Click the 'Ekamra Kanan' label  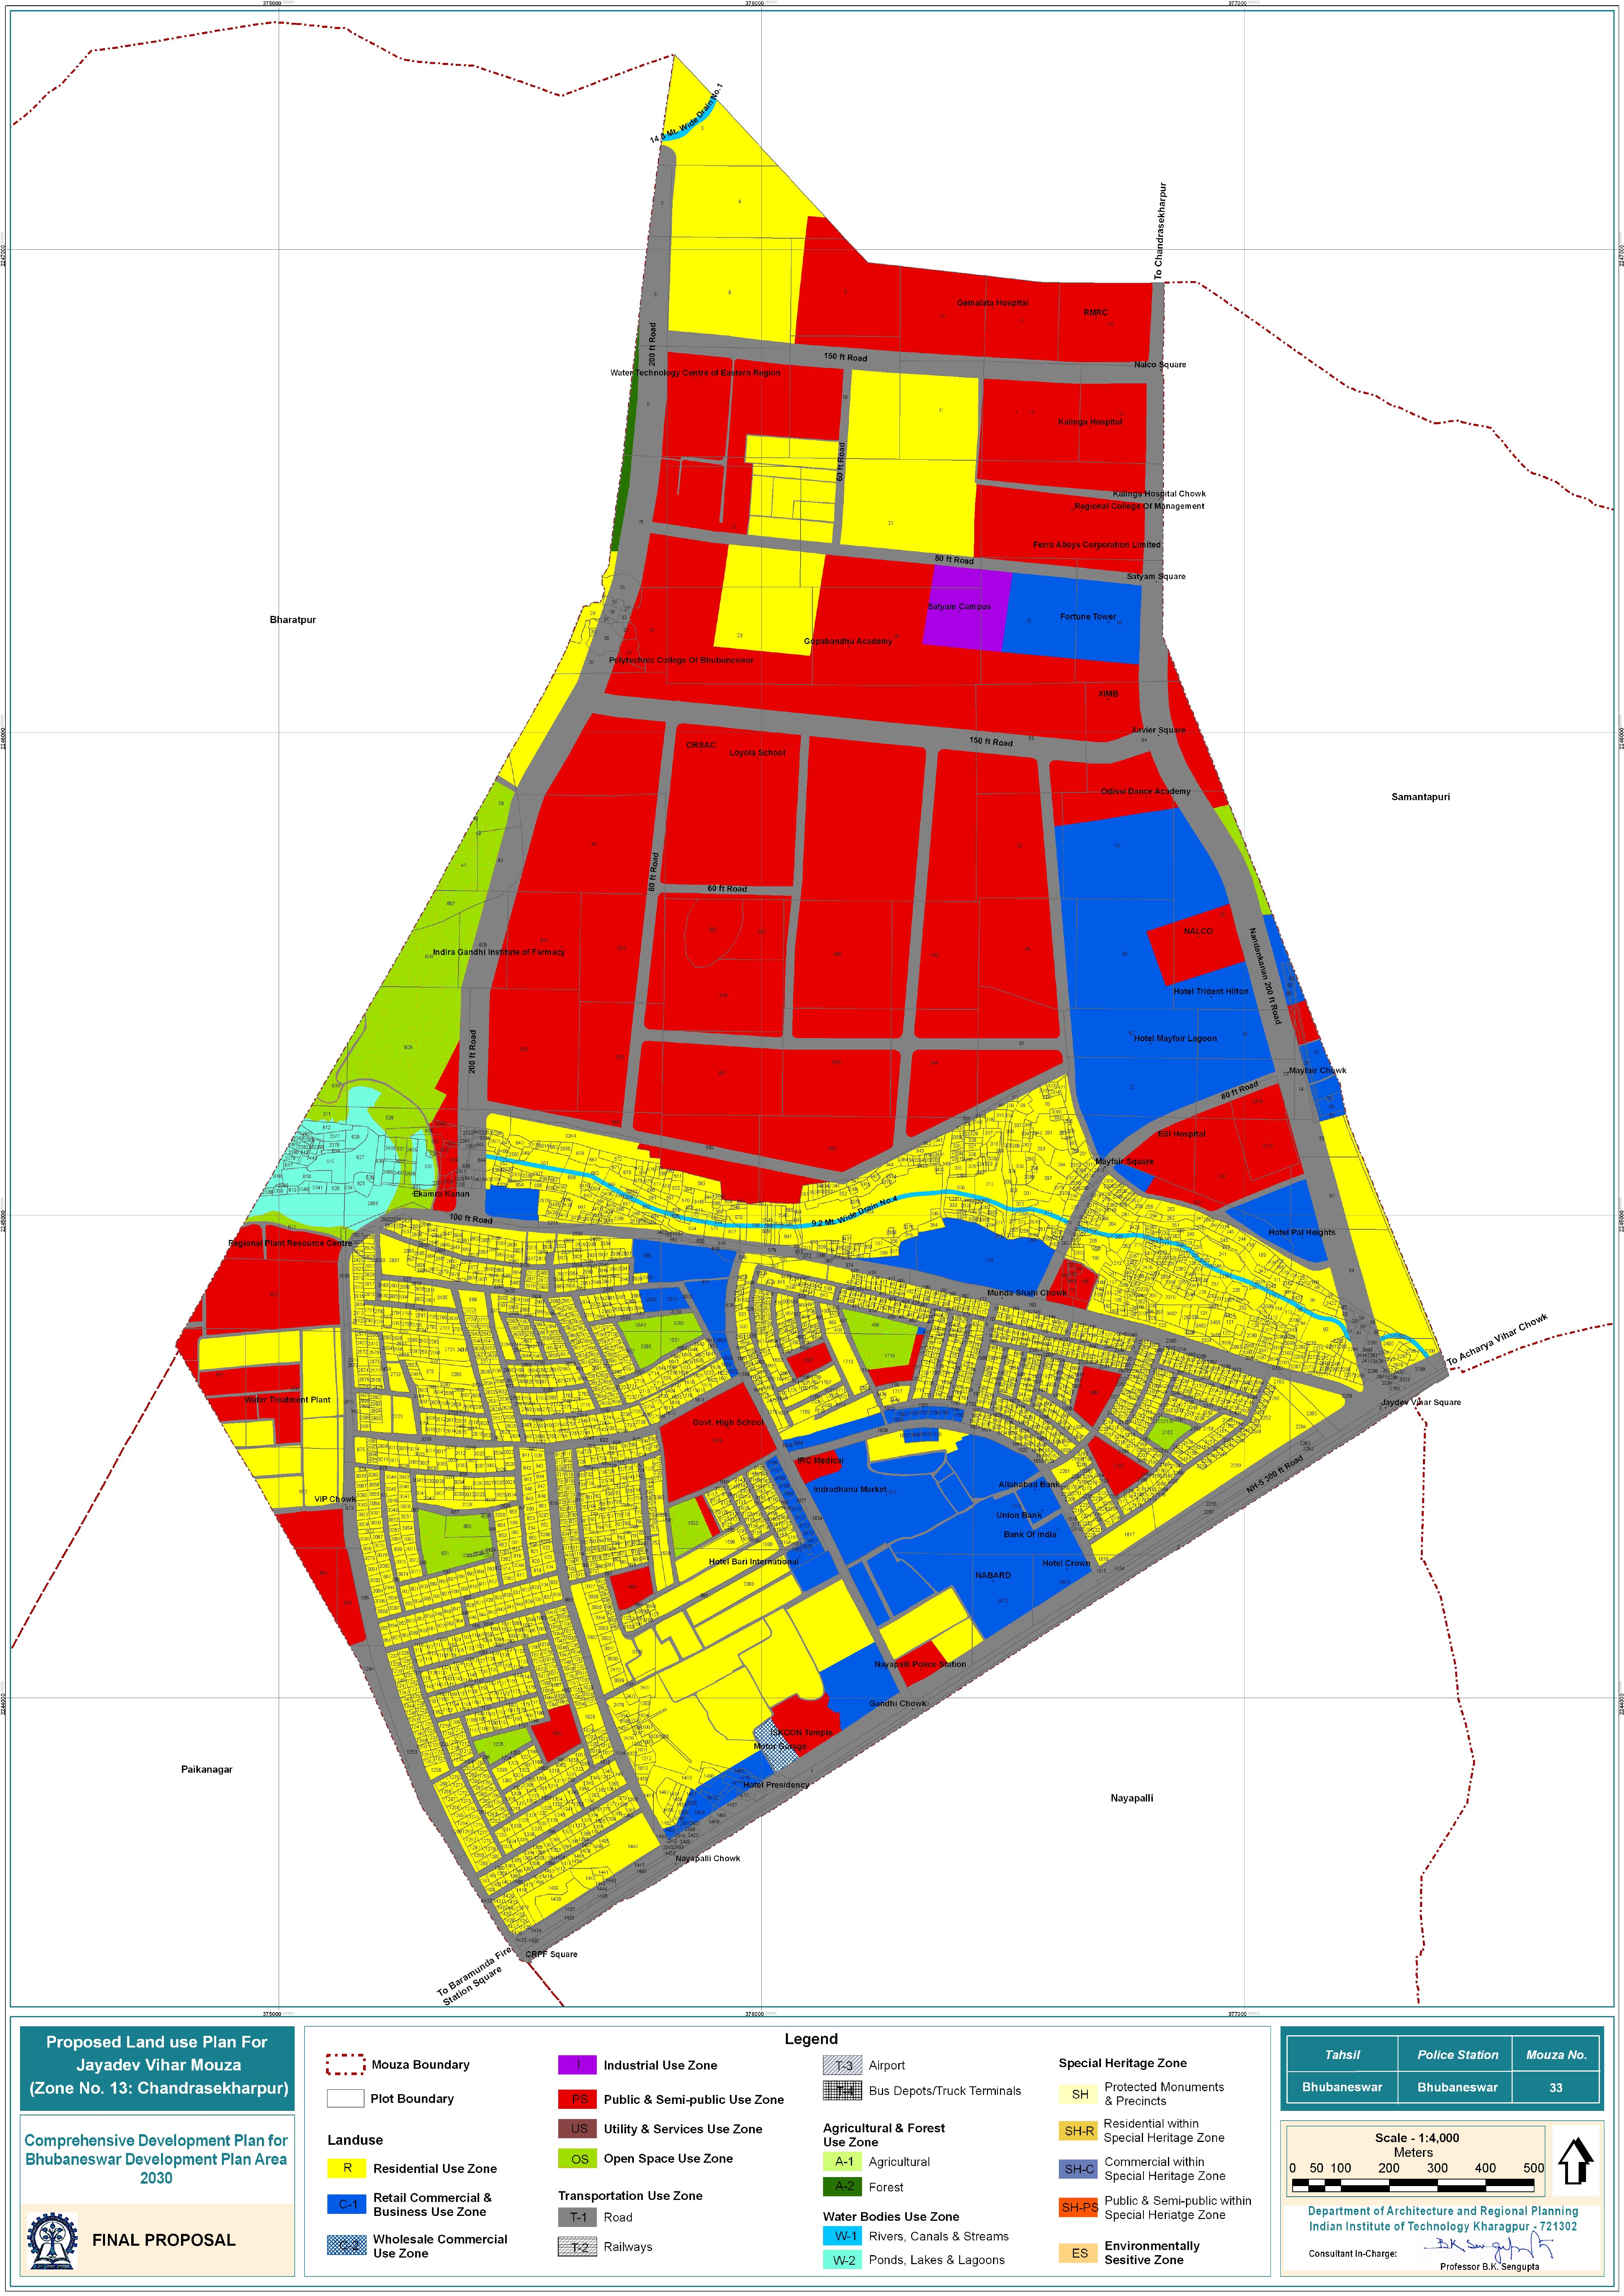tap(441, 1194)
